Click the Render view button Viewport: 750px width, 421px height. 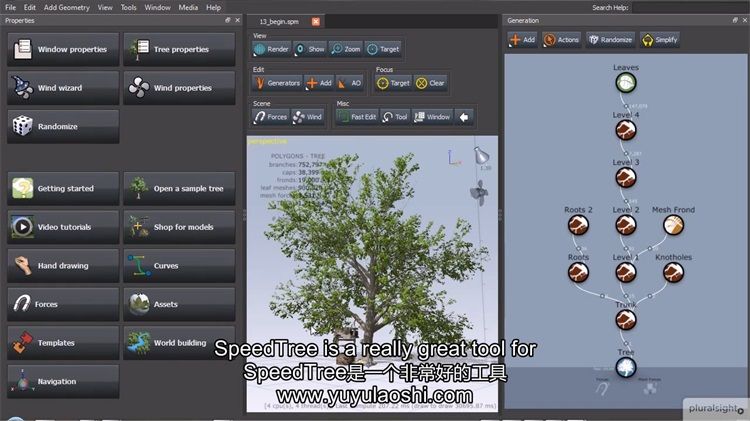(x=271, y=49)
